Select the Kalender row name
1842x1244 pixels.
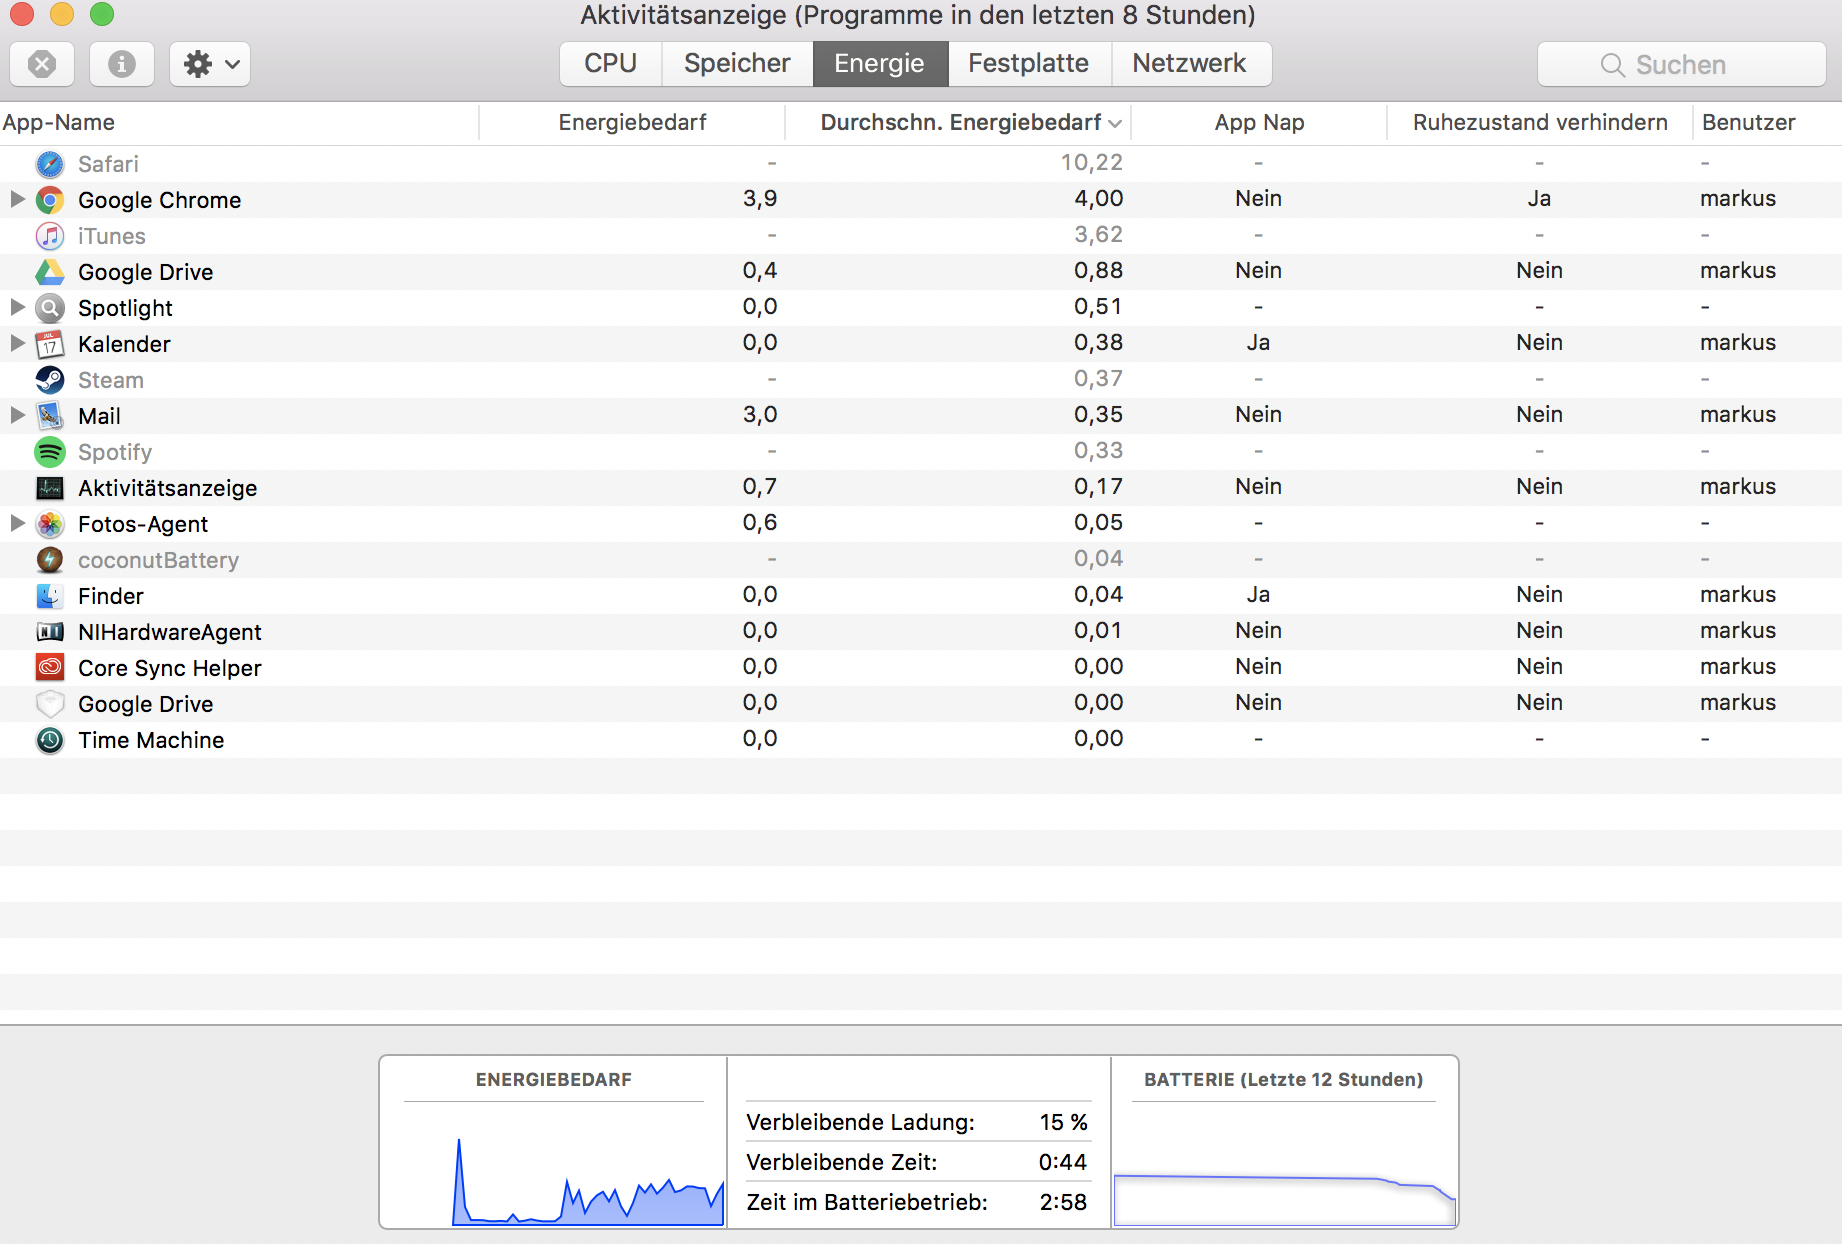(124, 344)
